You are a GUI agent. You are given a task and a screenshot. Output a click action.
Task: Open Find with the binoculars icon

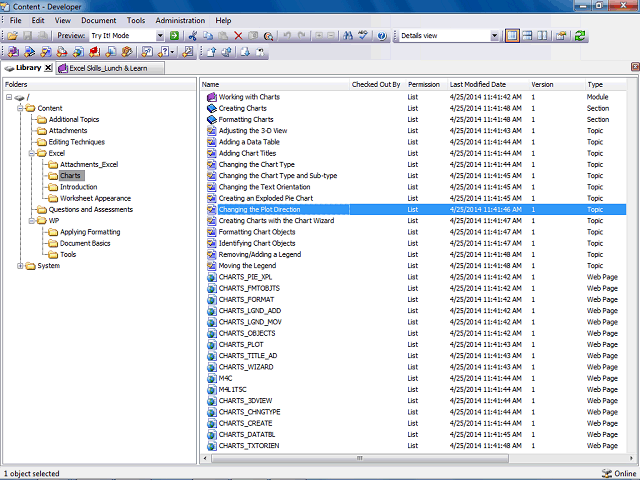click(348, 36)
